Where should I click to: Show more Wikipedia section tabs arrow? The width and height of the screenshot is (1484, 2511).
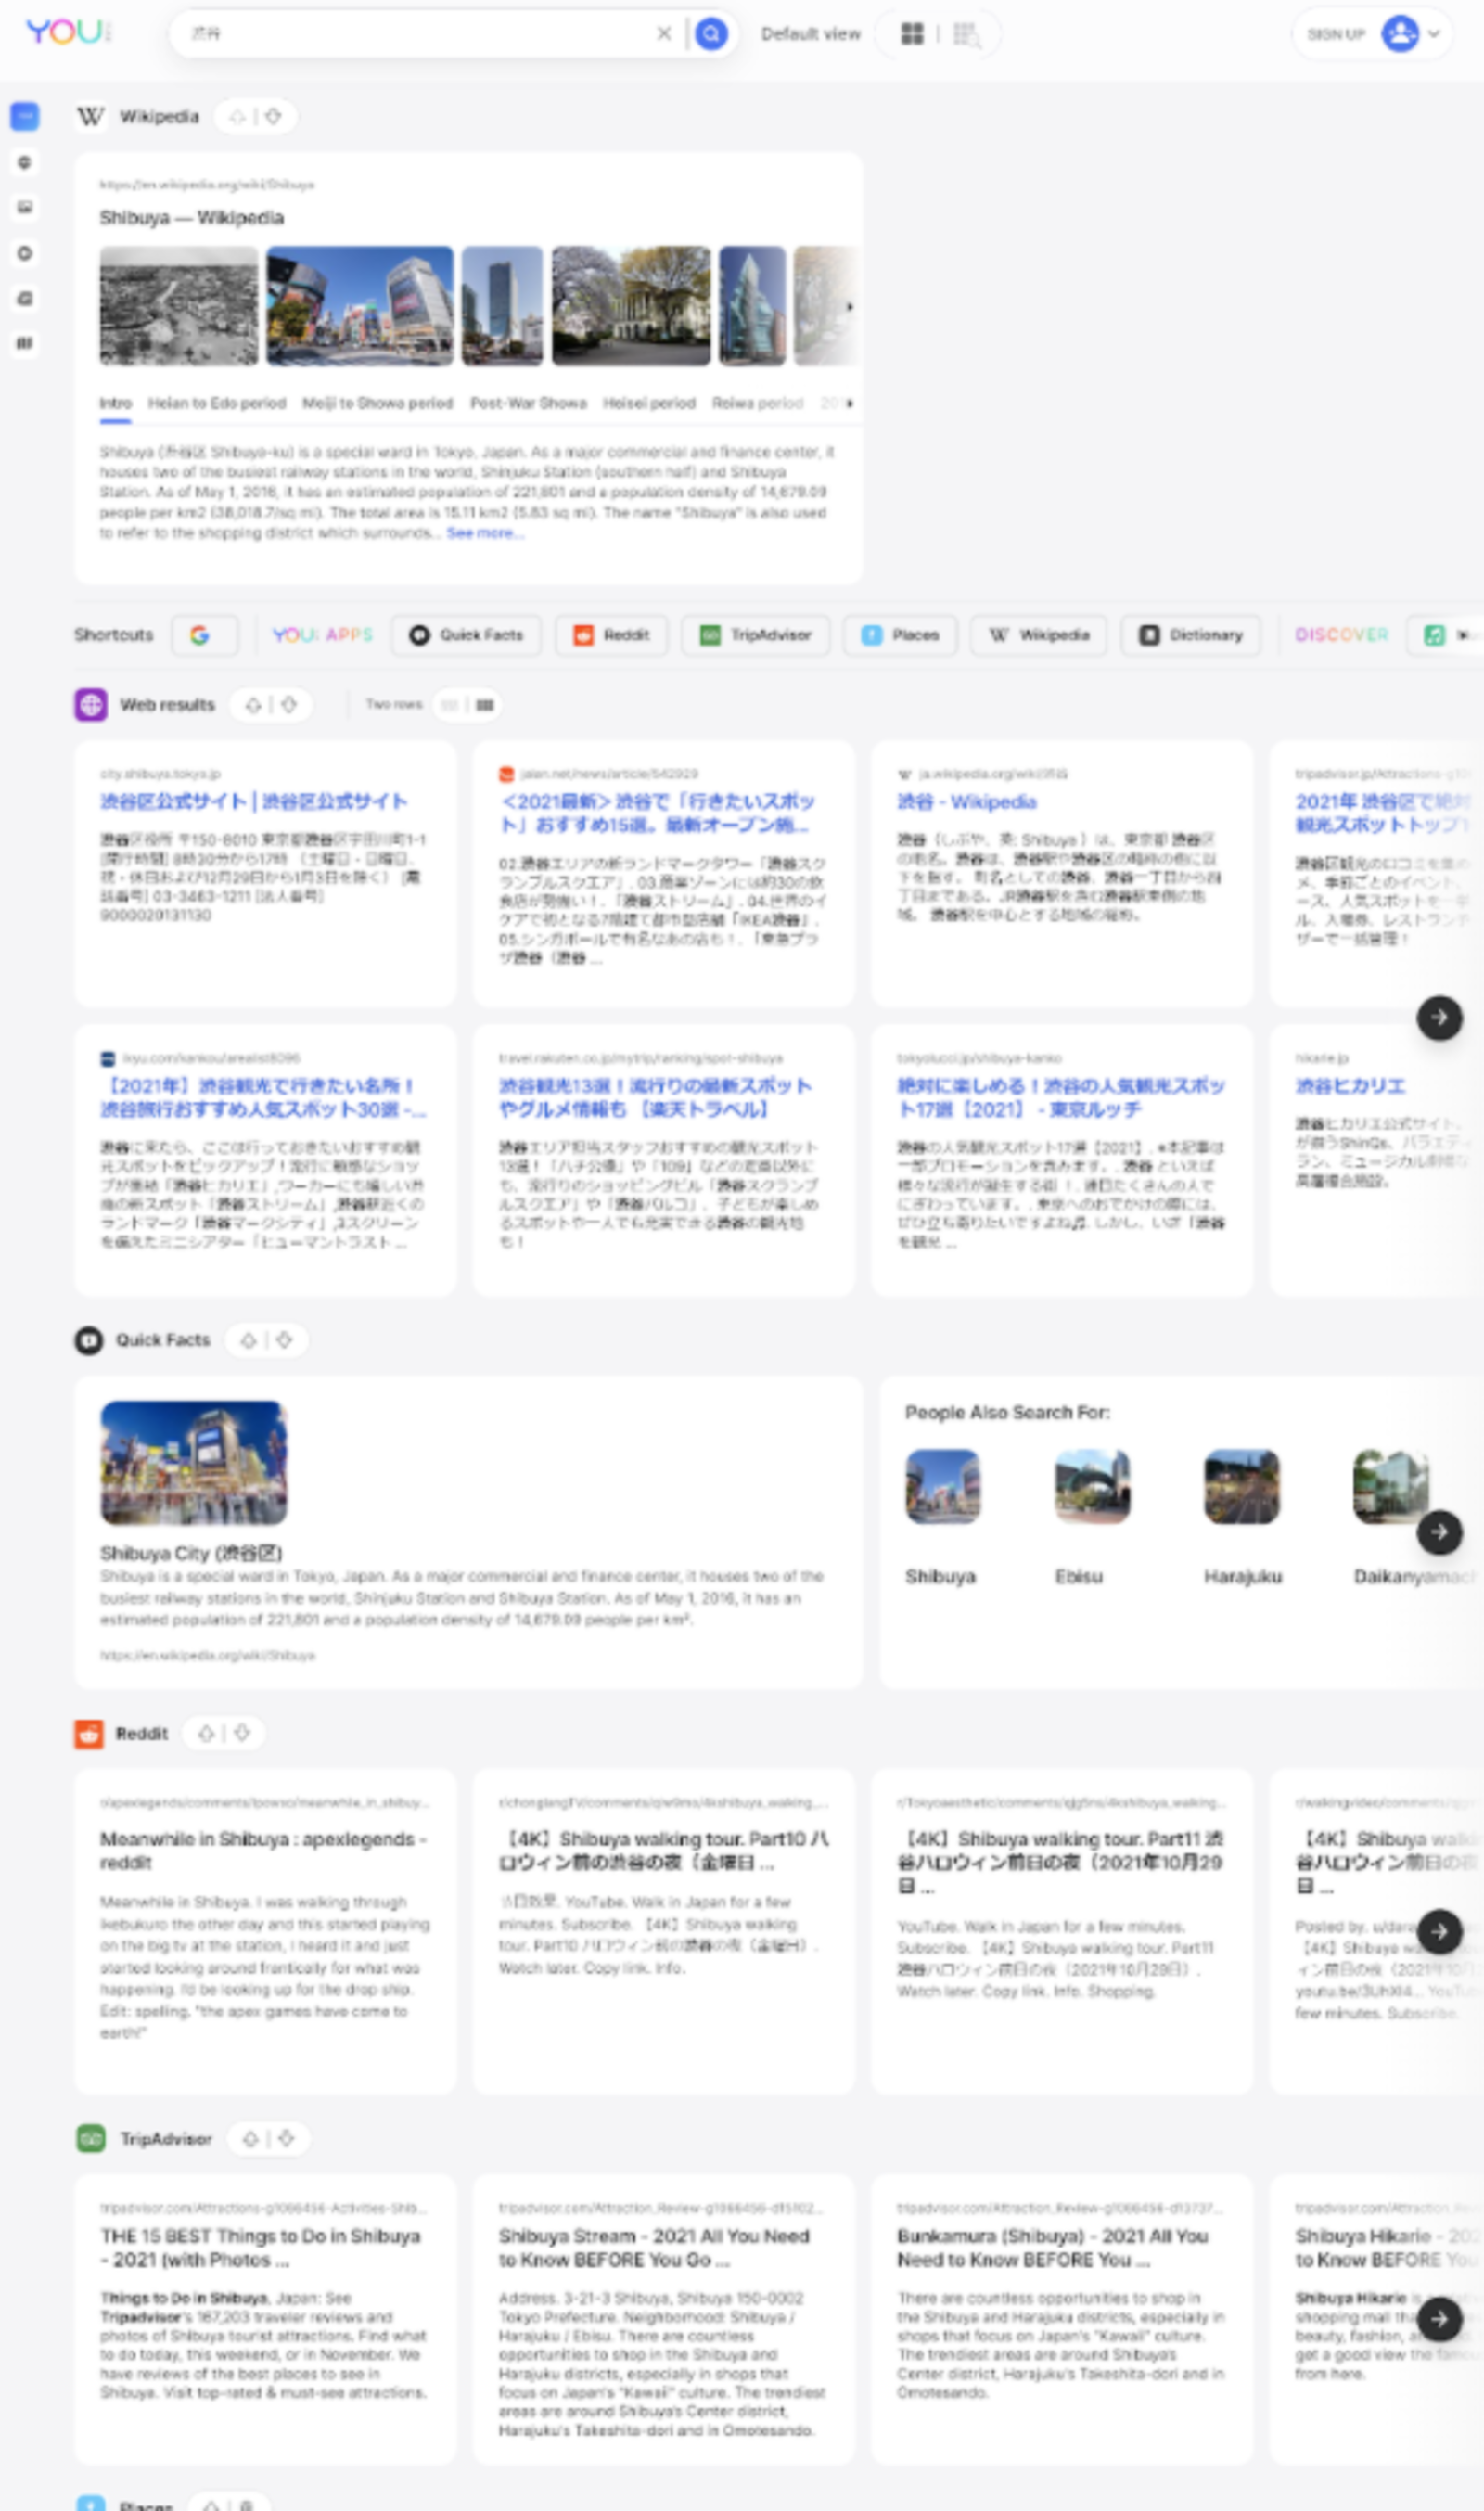coord(850,403)
